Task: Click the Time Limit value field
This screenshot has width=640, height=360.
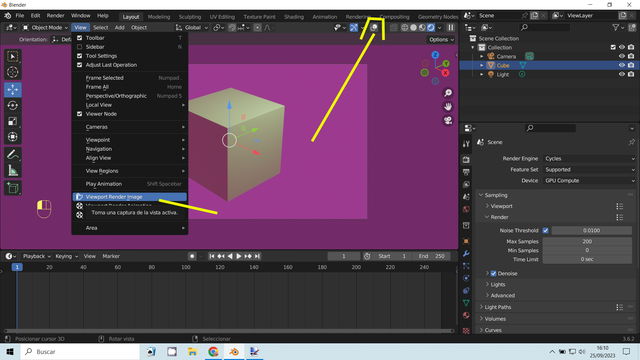Action: pyautogui.click(x=587, y=259)
